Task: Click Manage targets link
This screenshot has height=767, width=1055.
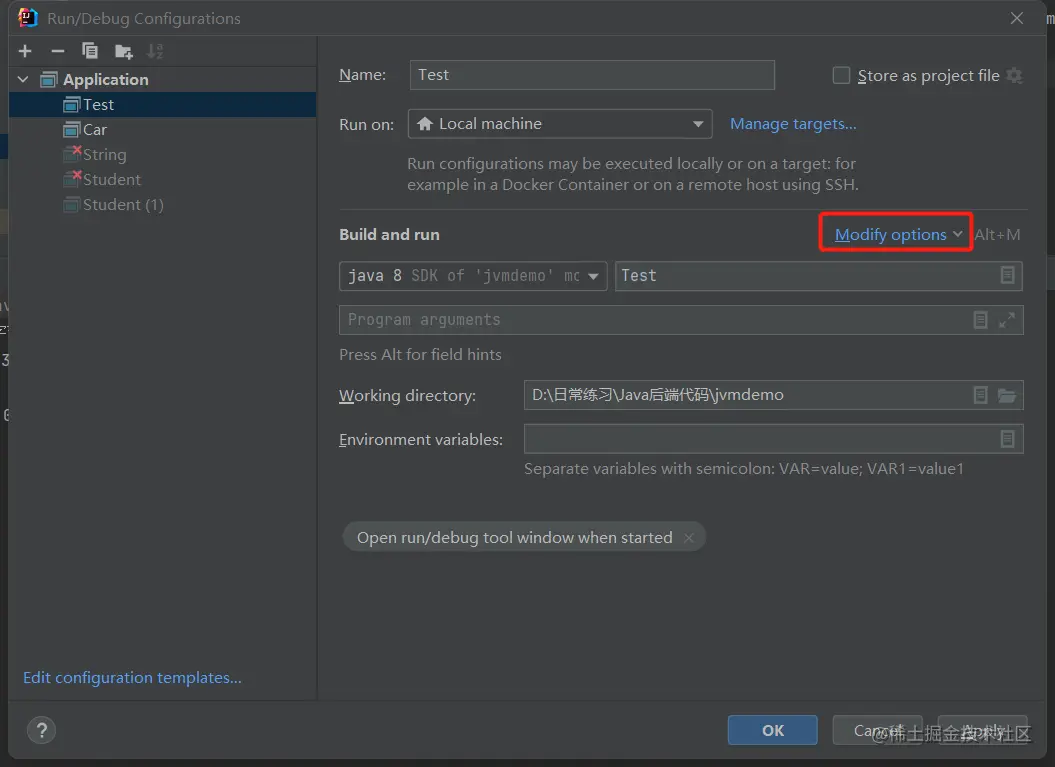Action: (x=793, y=124)
